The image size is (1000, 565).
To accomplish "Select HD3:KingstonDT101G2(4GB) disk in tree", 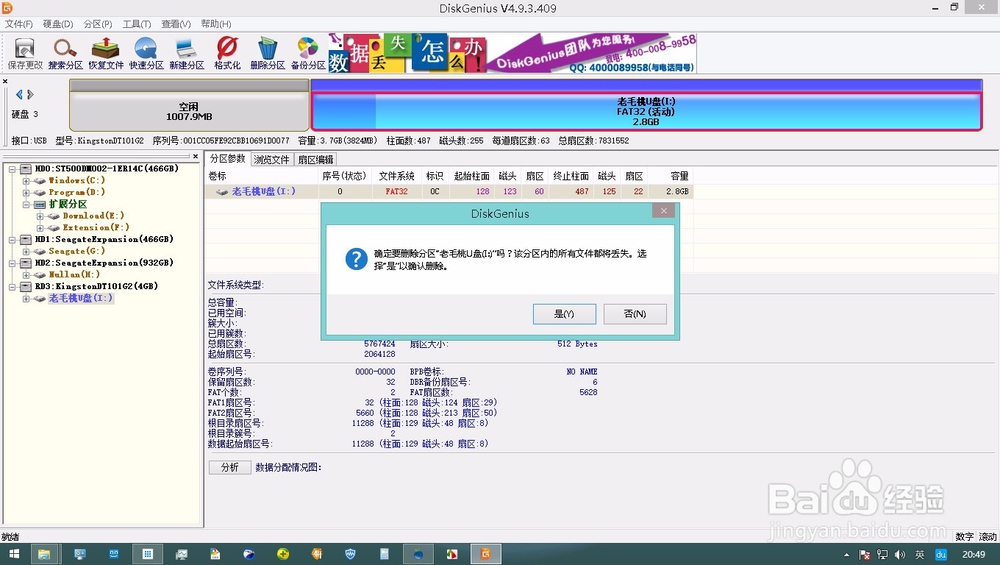I will pos(96,286).
